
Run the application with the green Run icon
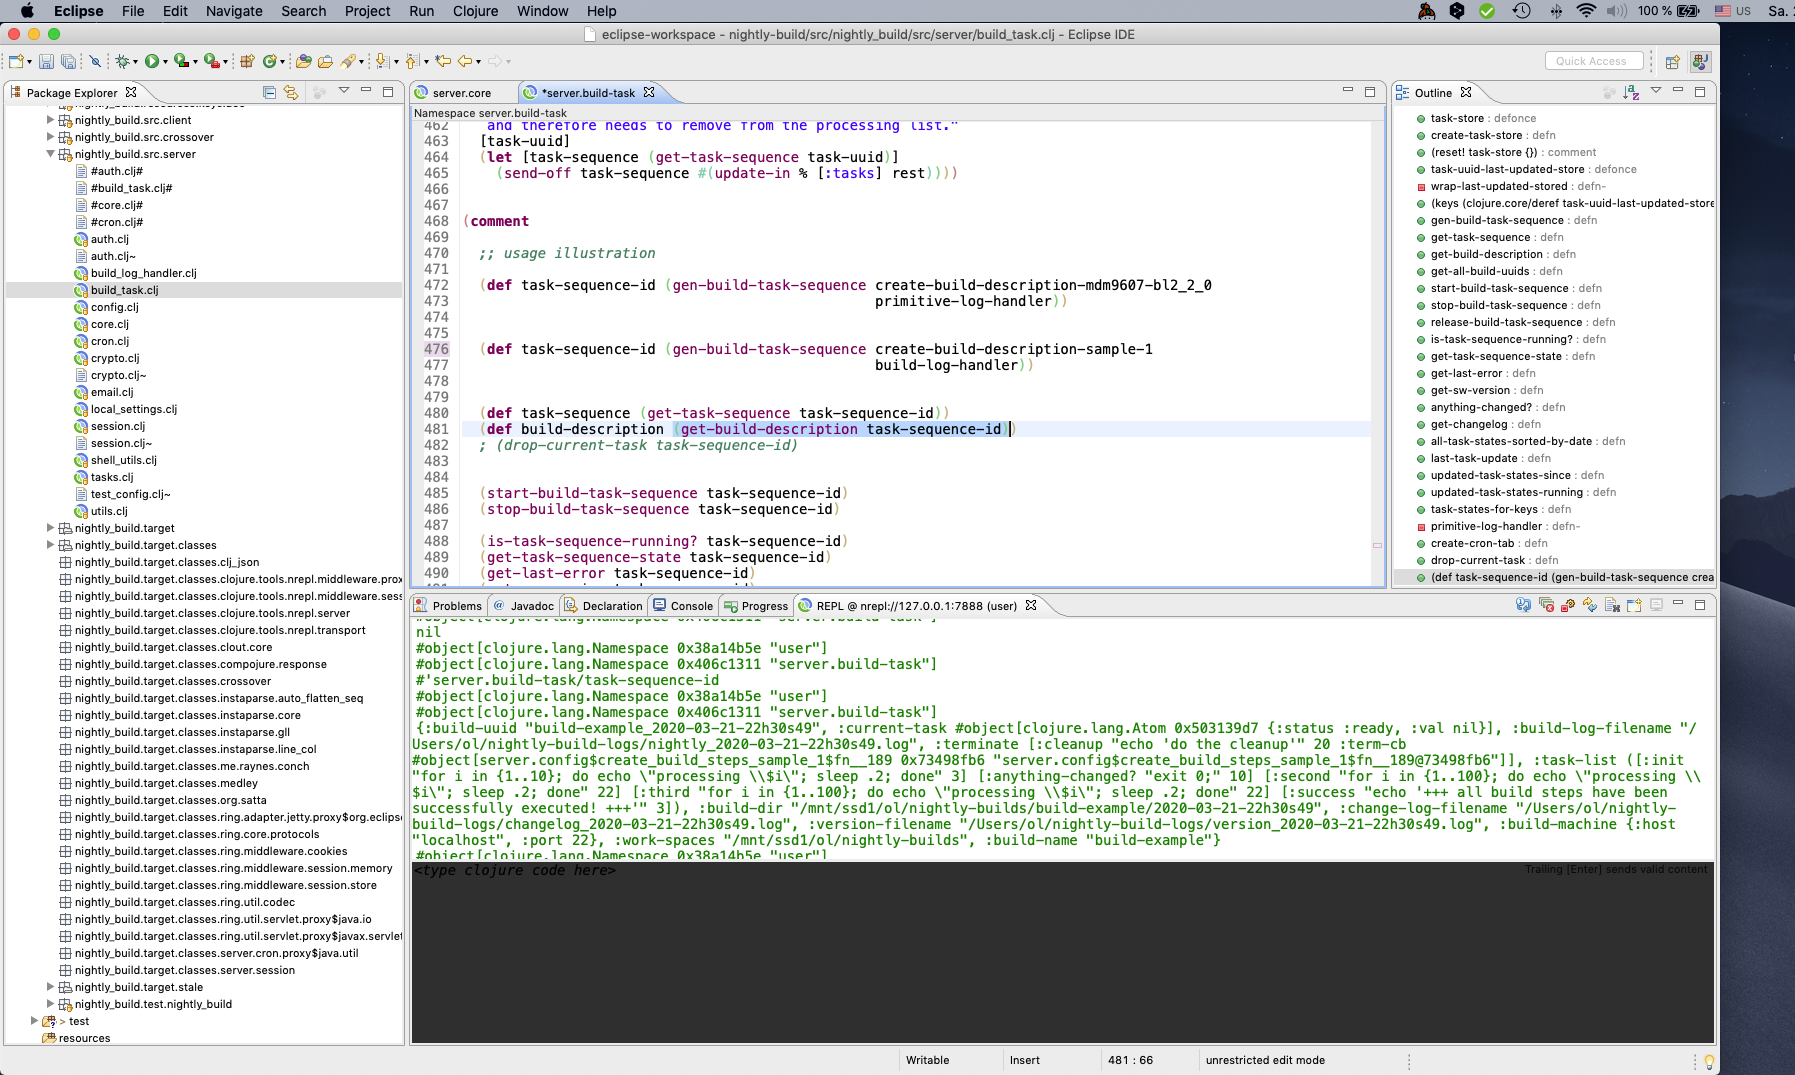(152, 61)
